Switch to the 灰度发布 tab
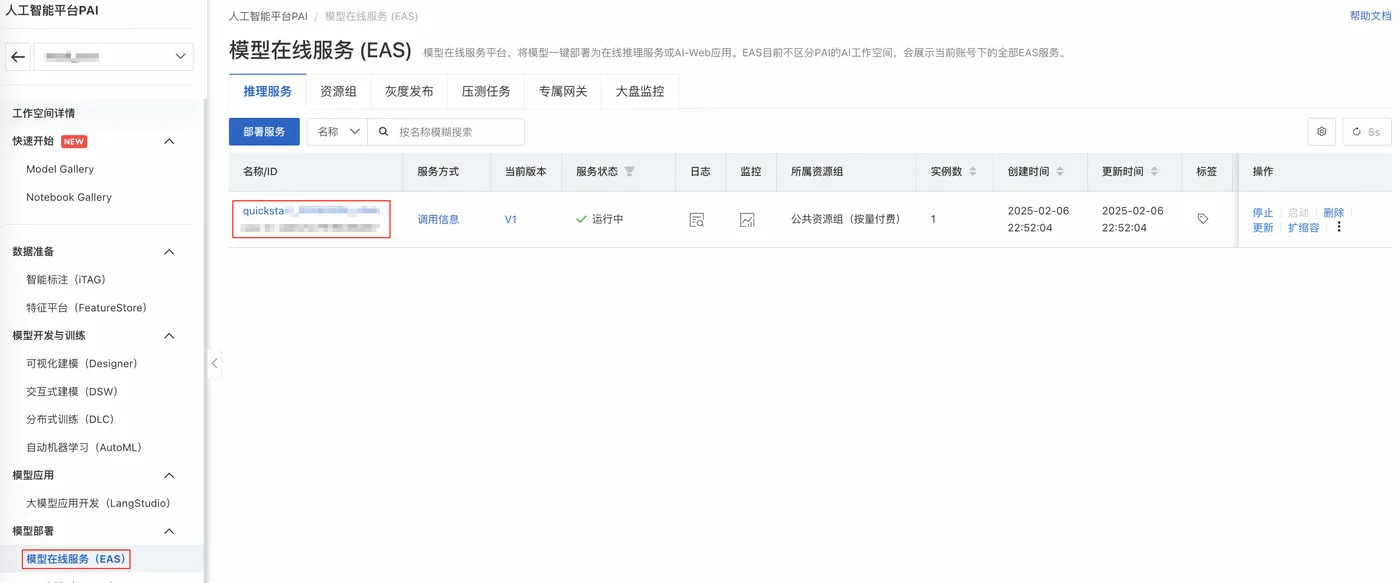This screenshot has height=583, width=1400. (409, 91)
